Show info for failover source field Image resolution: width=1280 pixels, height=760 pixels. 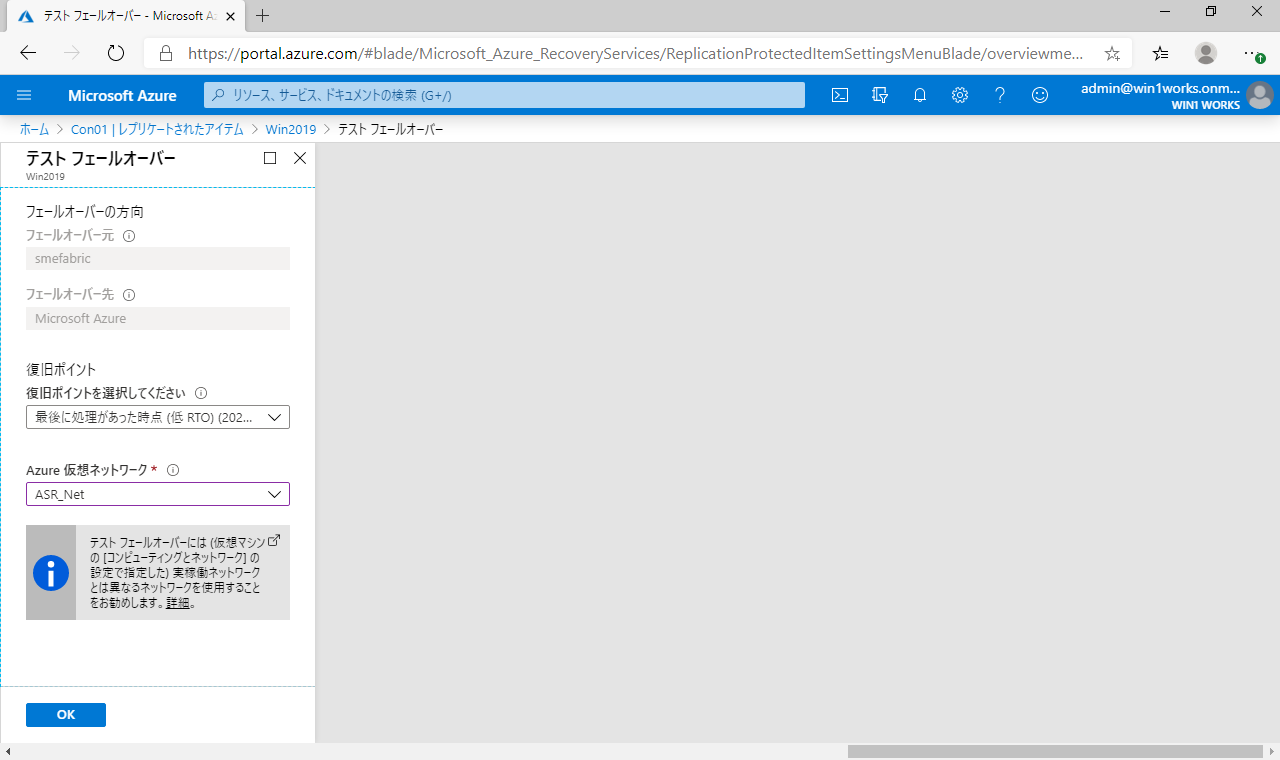tap(129, 237)
